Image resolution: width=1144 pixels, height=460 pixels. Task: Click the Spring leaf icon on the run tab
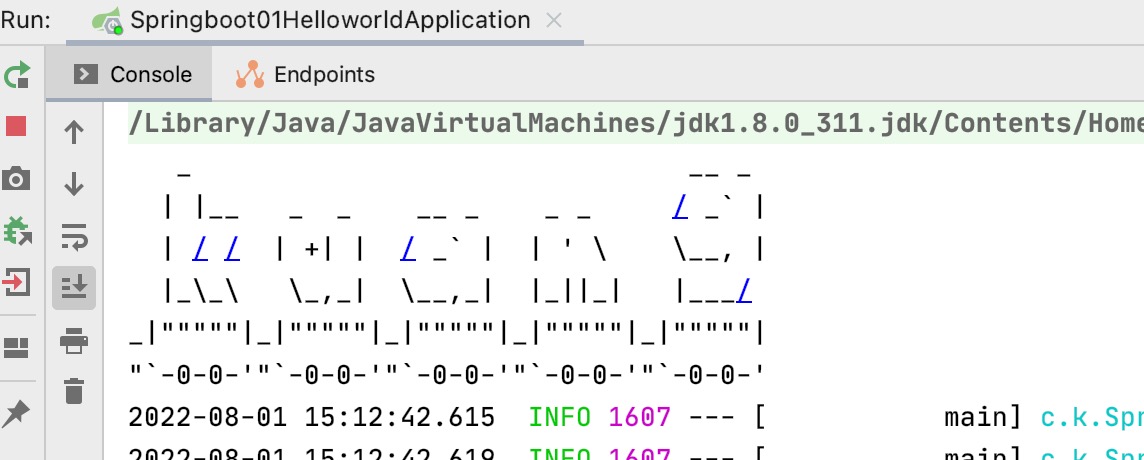(107, 20)
